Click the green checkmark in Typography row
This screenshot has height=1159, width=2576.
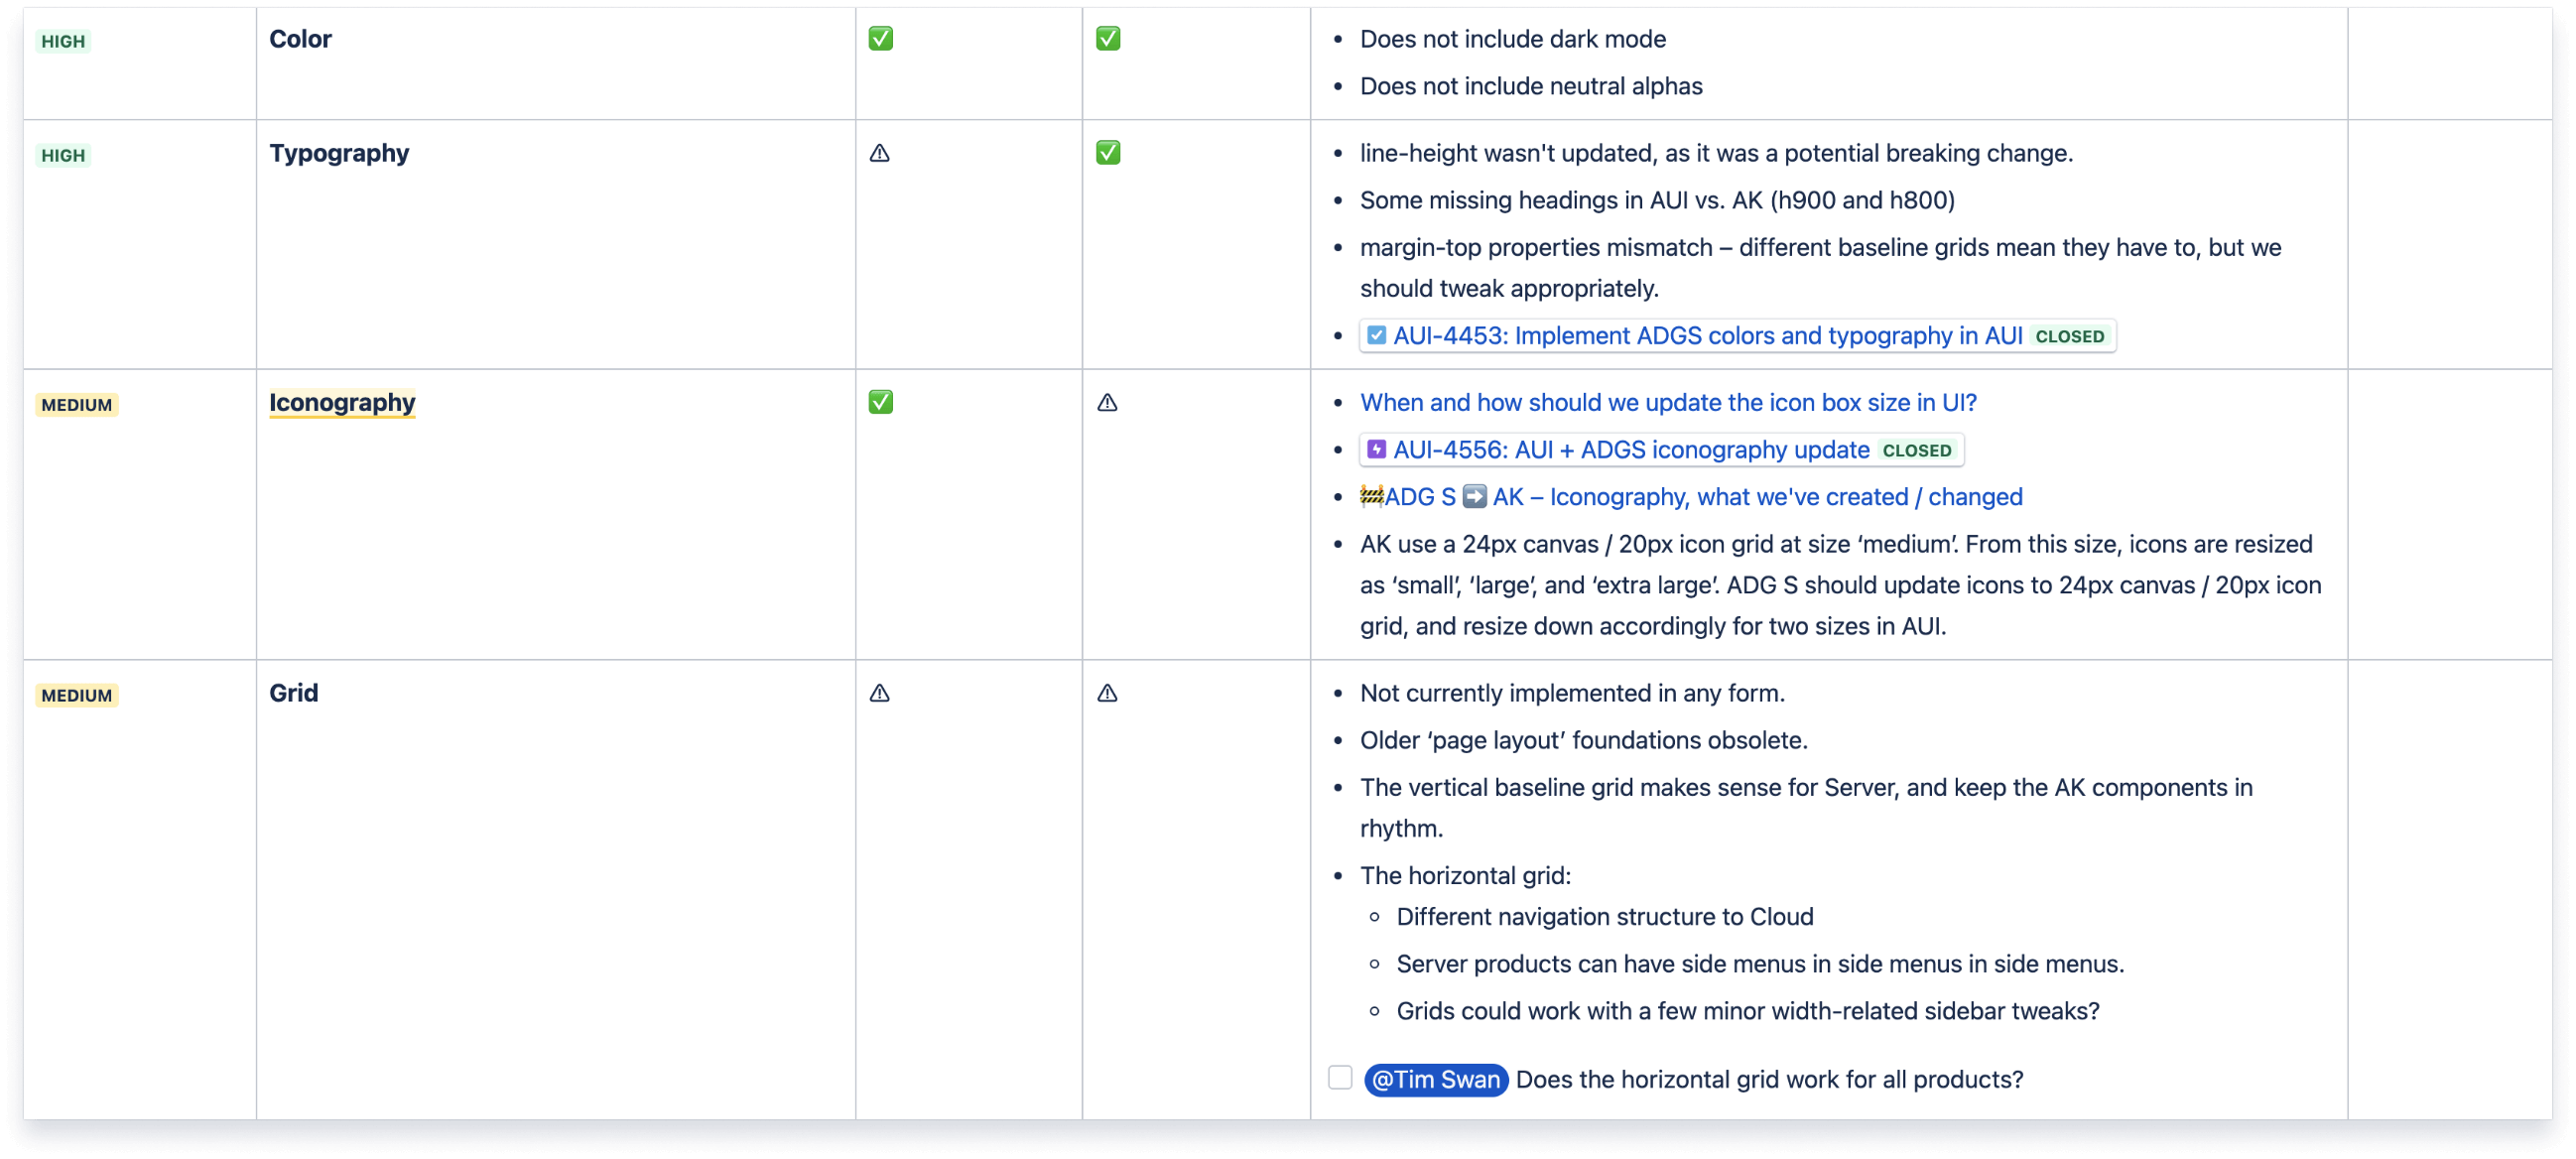tap(1107, 153)
